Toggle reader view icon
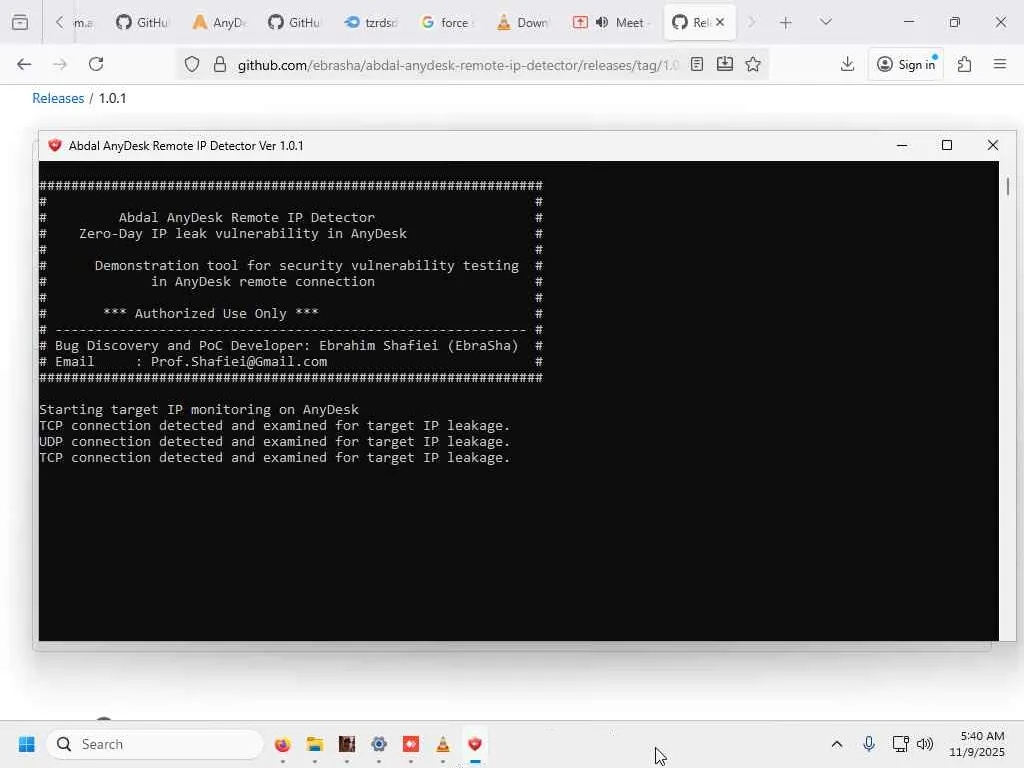This screenshot has height=768, width=1024. (x=697, y=64)
